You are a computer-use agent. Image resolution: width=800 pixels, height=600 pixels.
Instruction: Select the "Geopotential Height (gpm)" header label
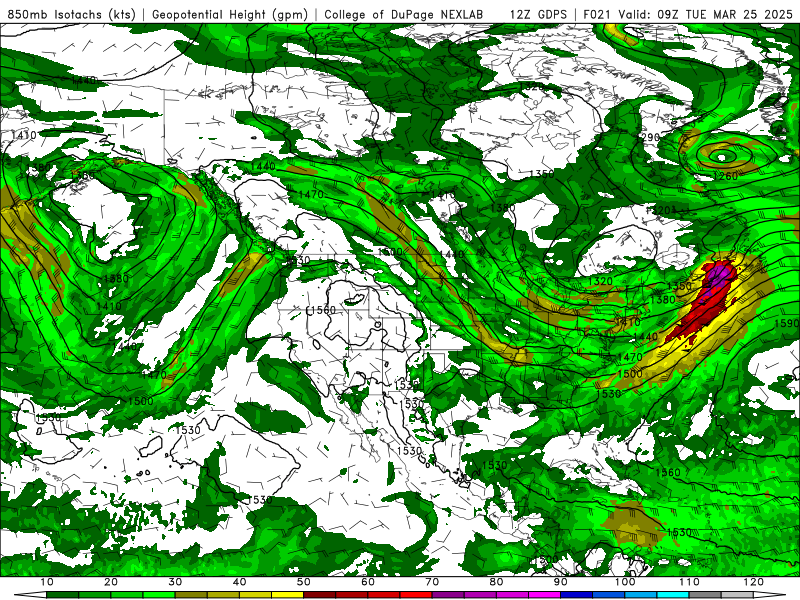tap(230, 14)
